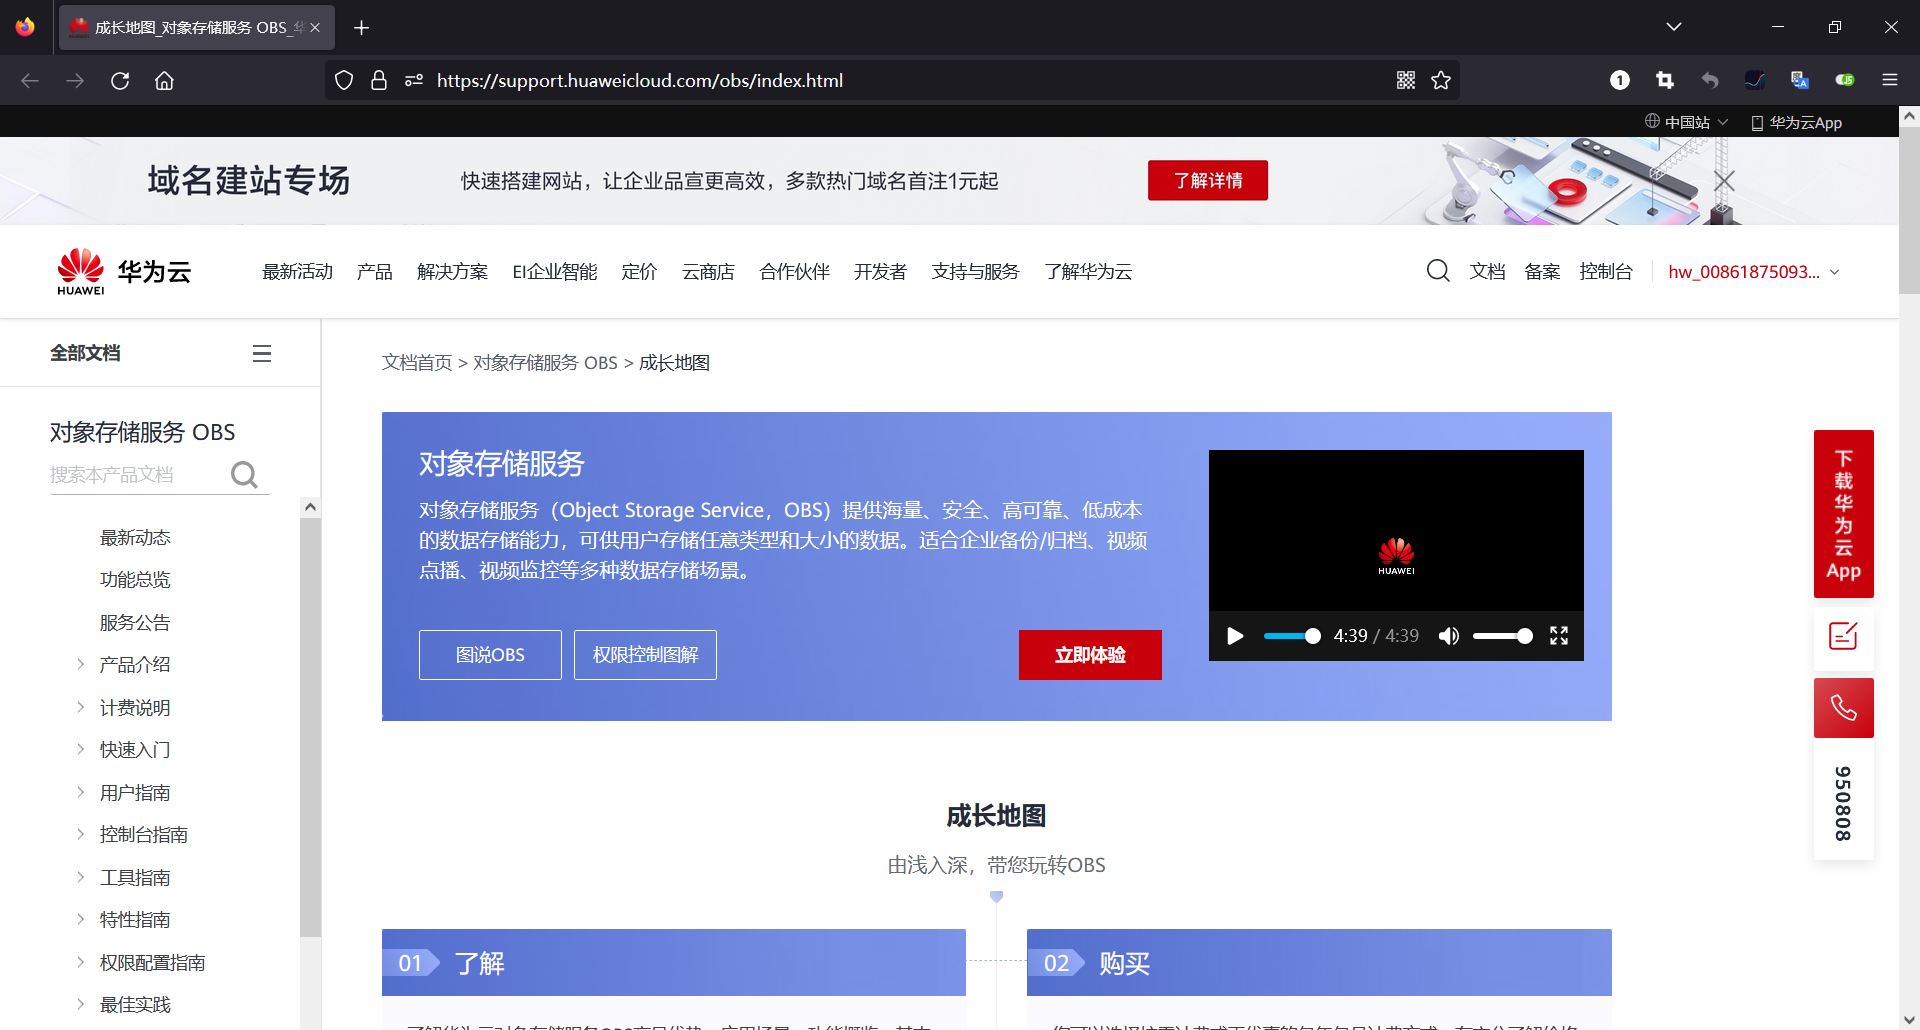Viewport: 1920px width, 1030px height.
Task: Click the hotline phone icon on the right
Action: (1843, 707)
